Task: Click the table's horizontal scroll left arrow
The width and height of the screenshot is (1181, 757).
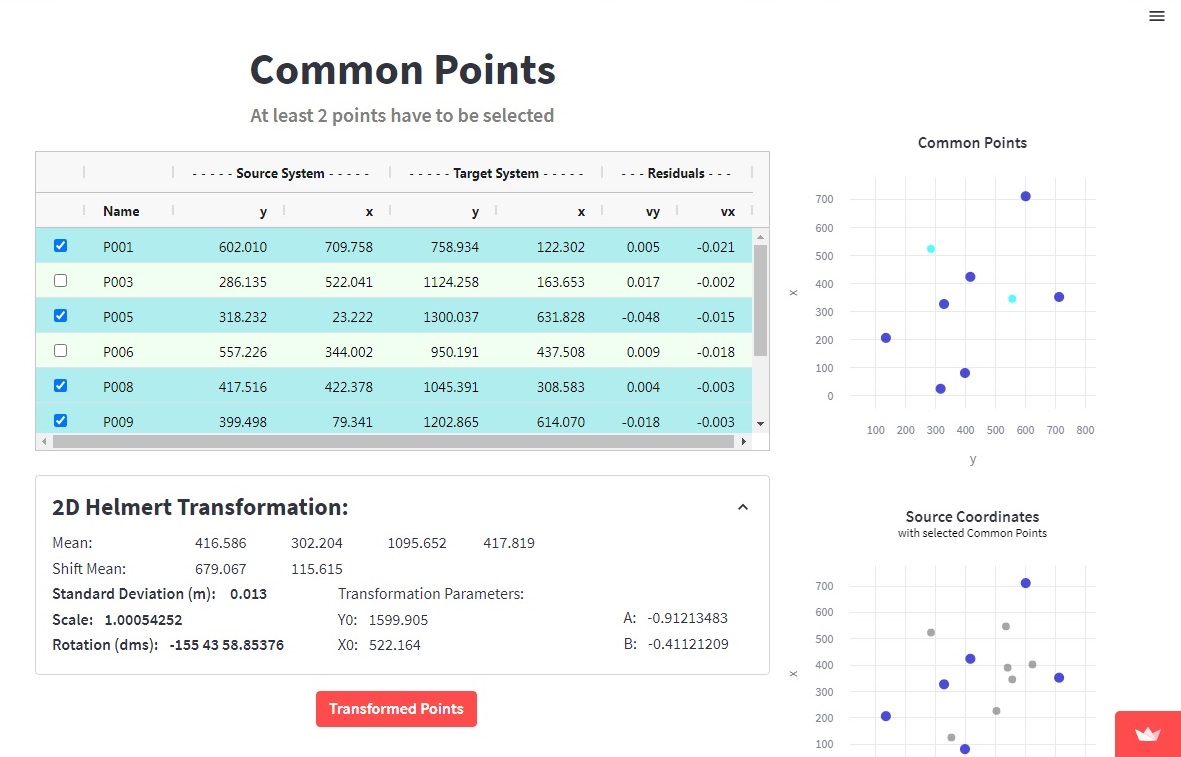Action: 44,441
